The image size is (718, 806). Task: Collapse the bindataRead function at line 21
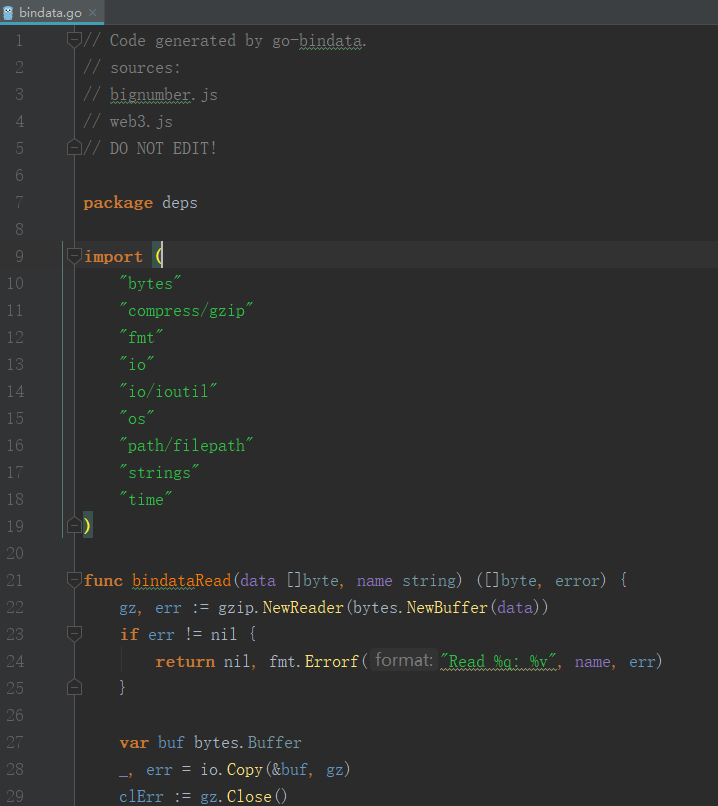point(74,579)
